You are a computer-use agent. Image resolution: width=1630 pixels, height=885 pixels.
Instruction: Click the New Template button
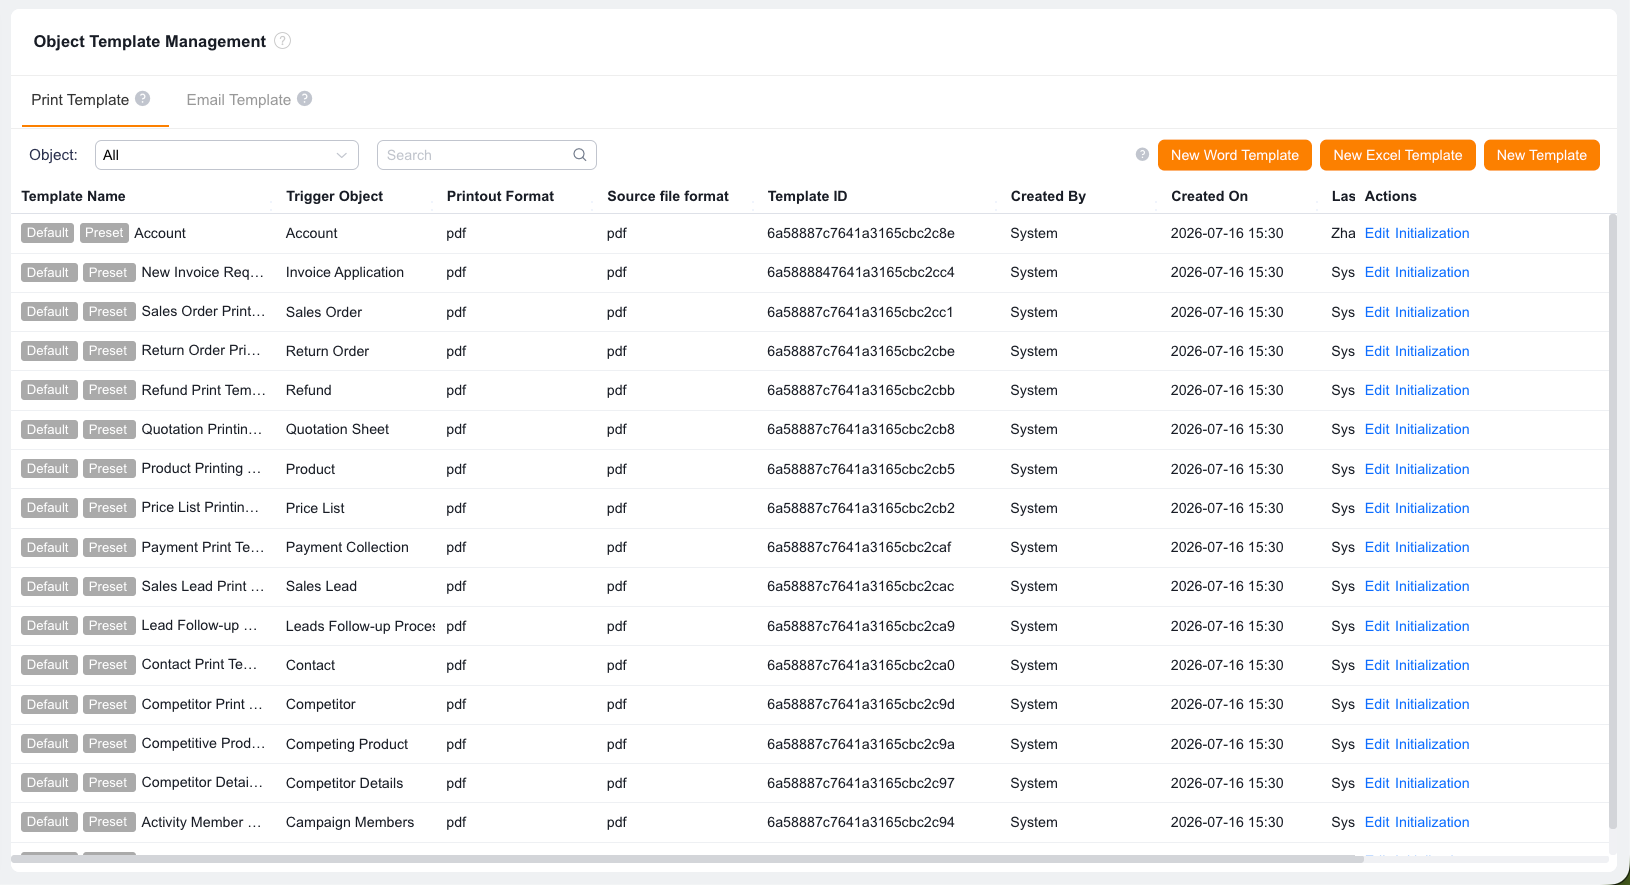pos(1542,155)
